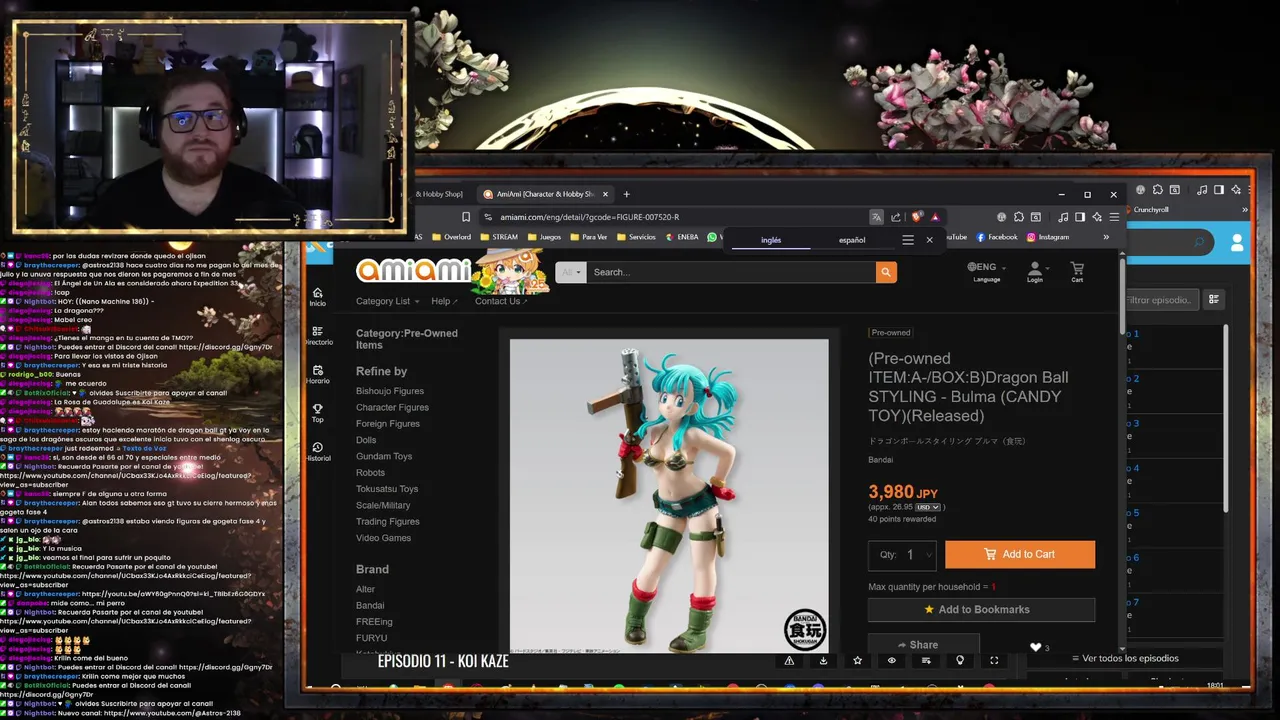Click the translate page icon in address bar
The image size is (1280, 720).
coord(876,217)
